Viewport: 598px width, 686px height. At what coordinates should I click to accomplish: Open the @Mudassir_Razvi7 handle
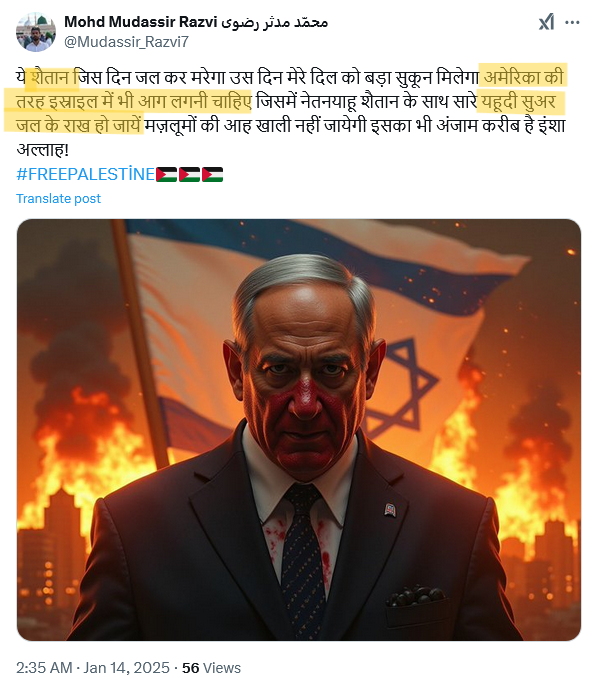pyautogui.click(x=126, y=42)
